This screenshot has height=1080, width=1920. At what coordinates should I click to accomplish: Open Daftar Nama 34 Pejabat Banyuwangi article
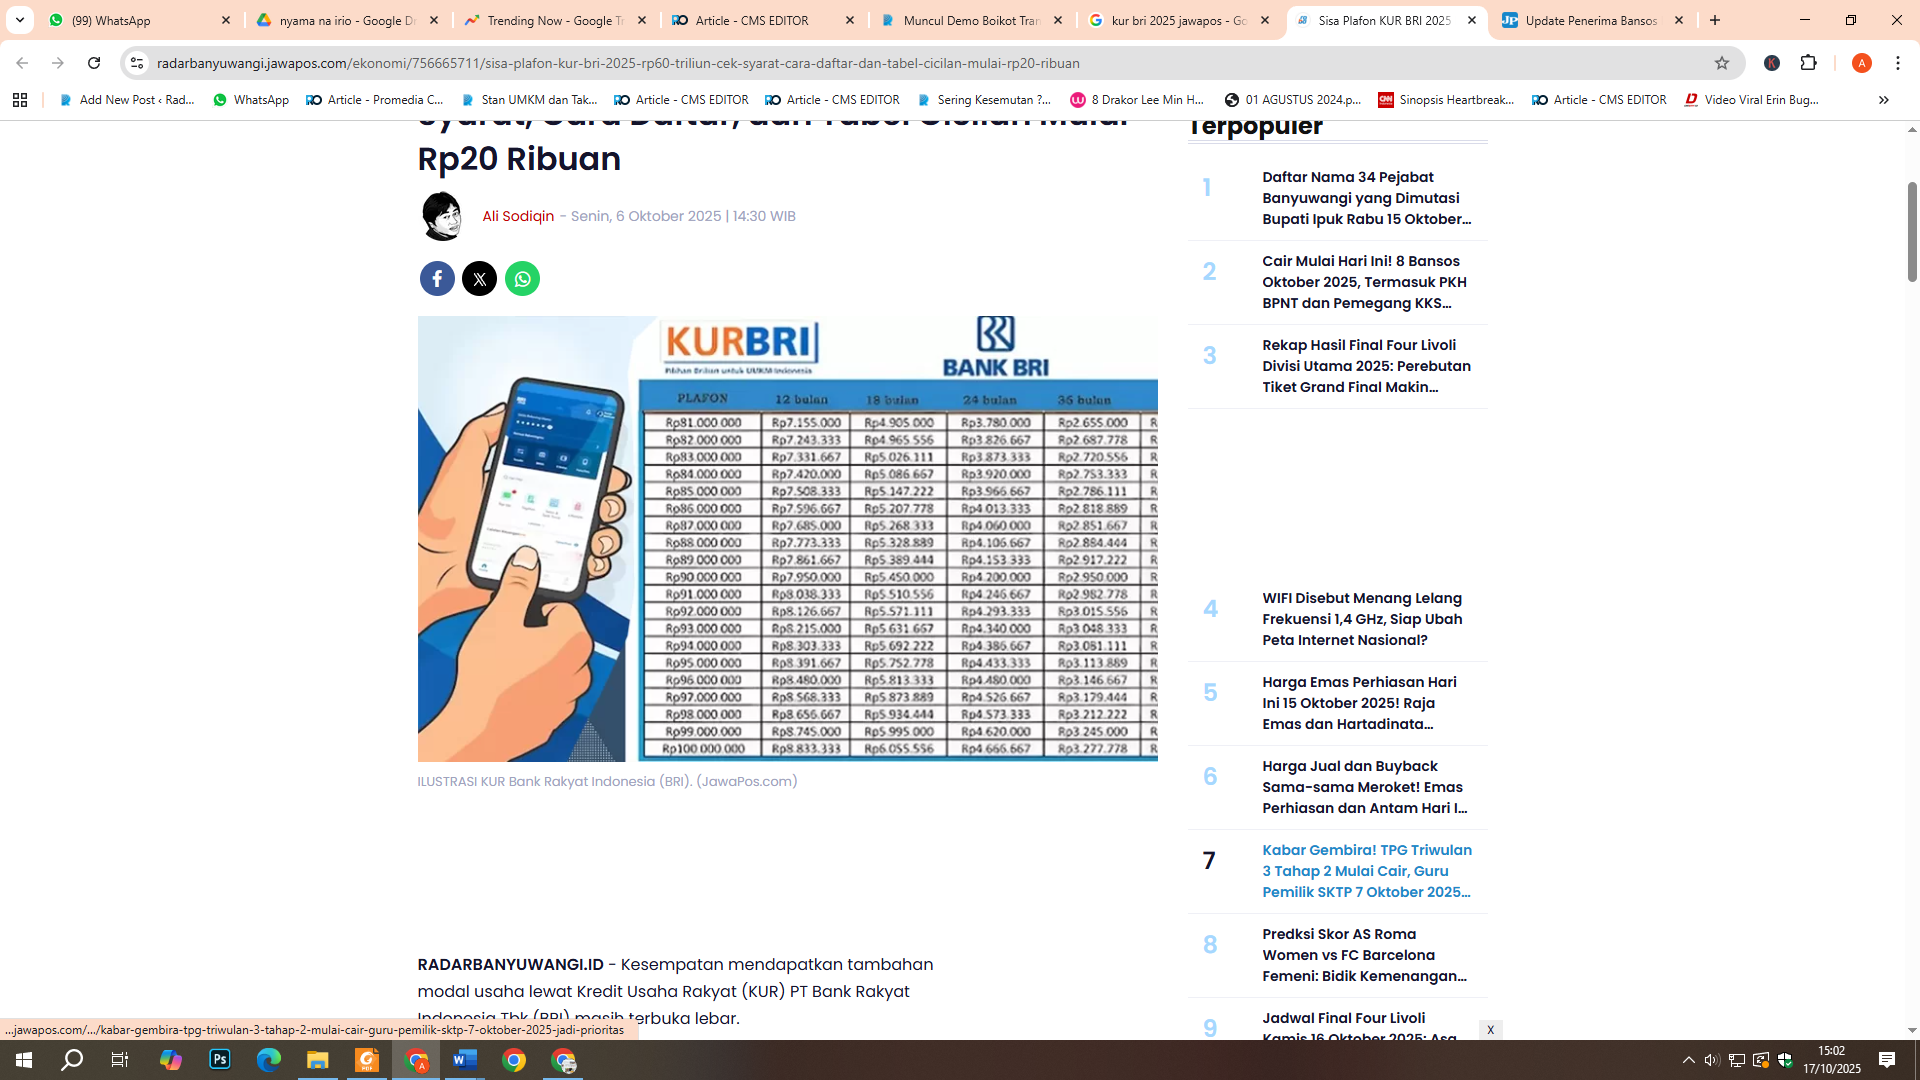pos(1366,198)
